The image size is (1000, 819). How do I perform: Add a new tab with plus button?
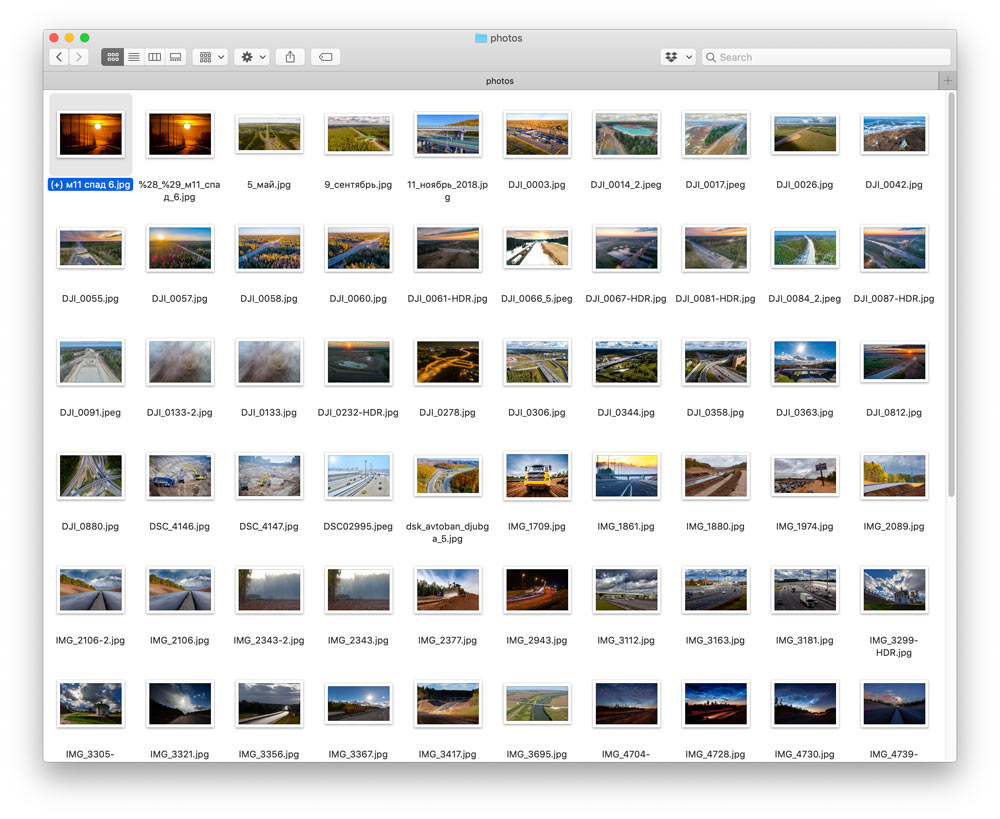(947, 81)
